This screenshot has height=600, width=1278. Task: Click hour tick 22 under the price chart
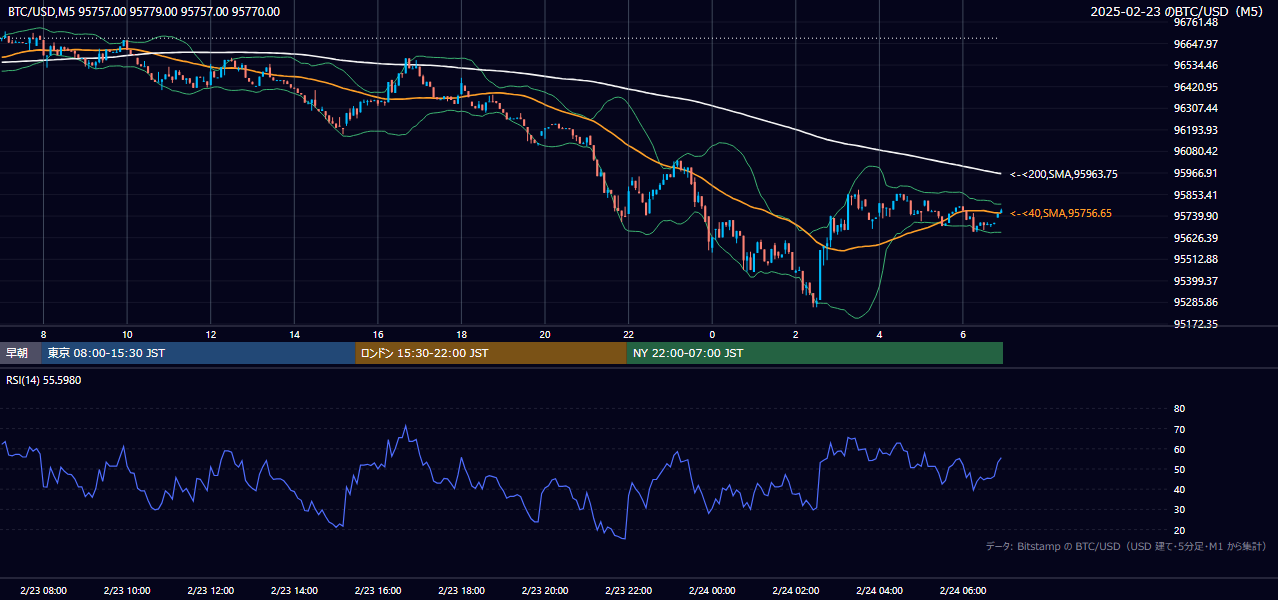(x=628, y=334)
